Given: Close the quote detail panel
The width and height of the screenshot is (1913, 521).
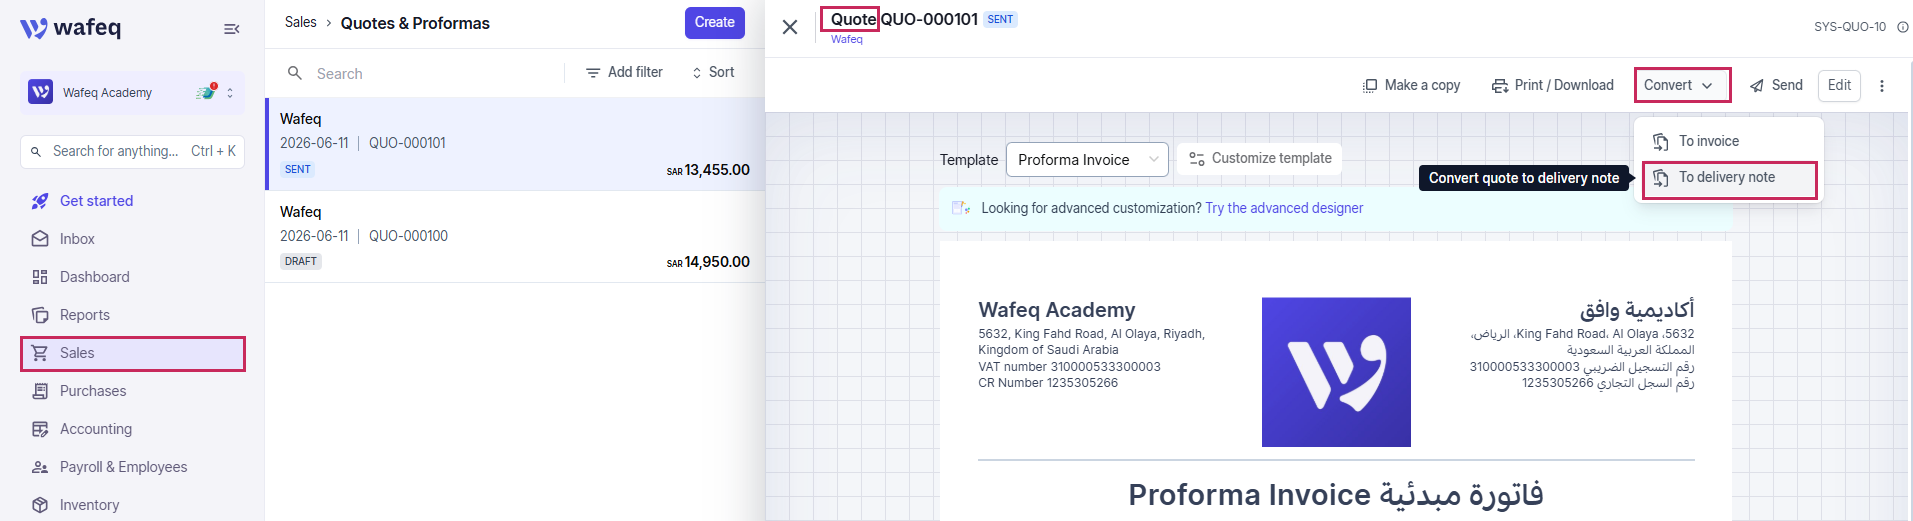Looking at the screenshot, I should pyautogui.click(x=790, y=27).
